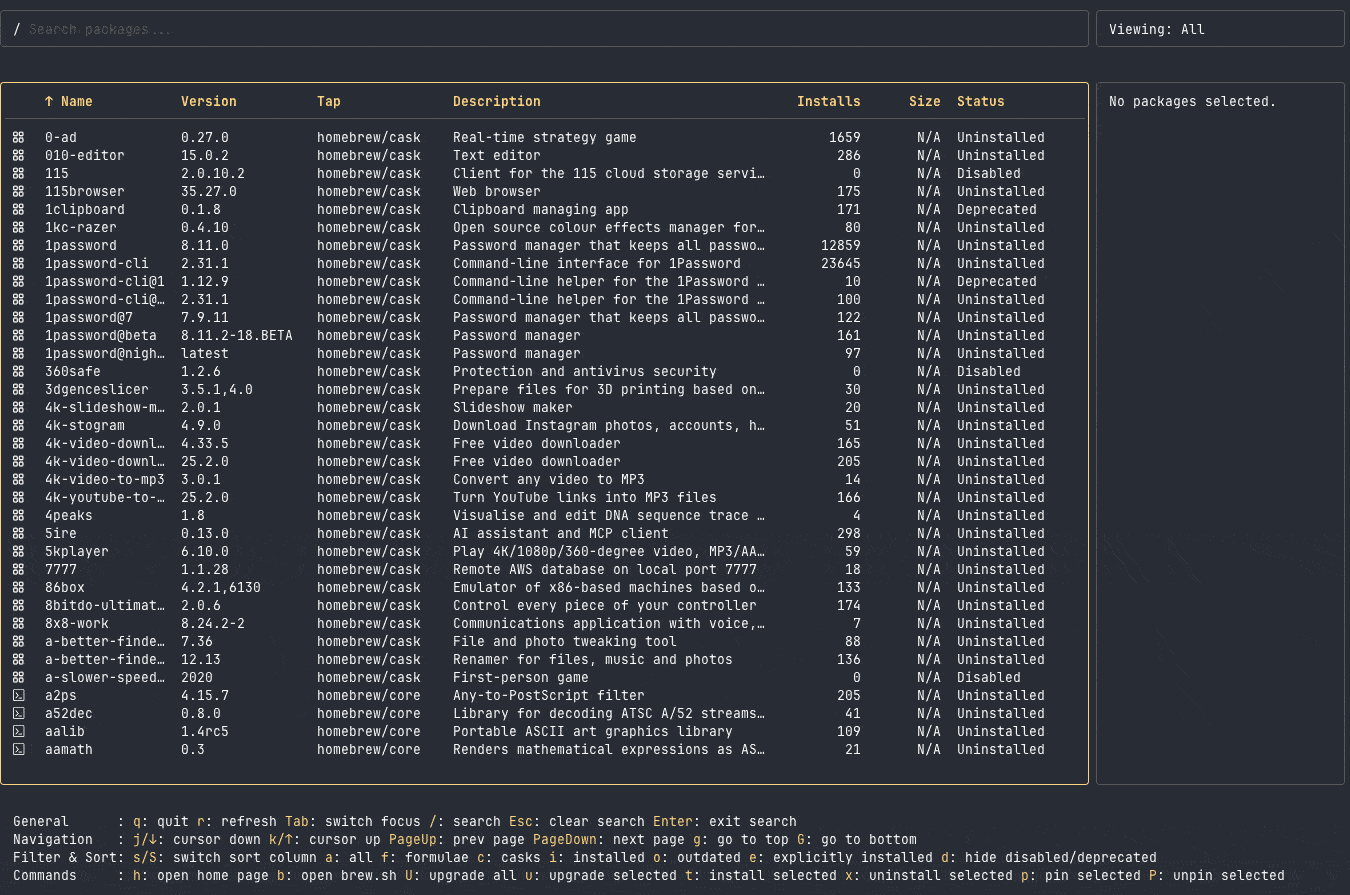1350x895 pixels.
Task: Click 'h: open home page' command hint
Action: [x=201, y=875]
